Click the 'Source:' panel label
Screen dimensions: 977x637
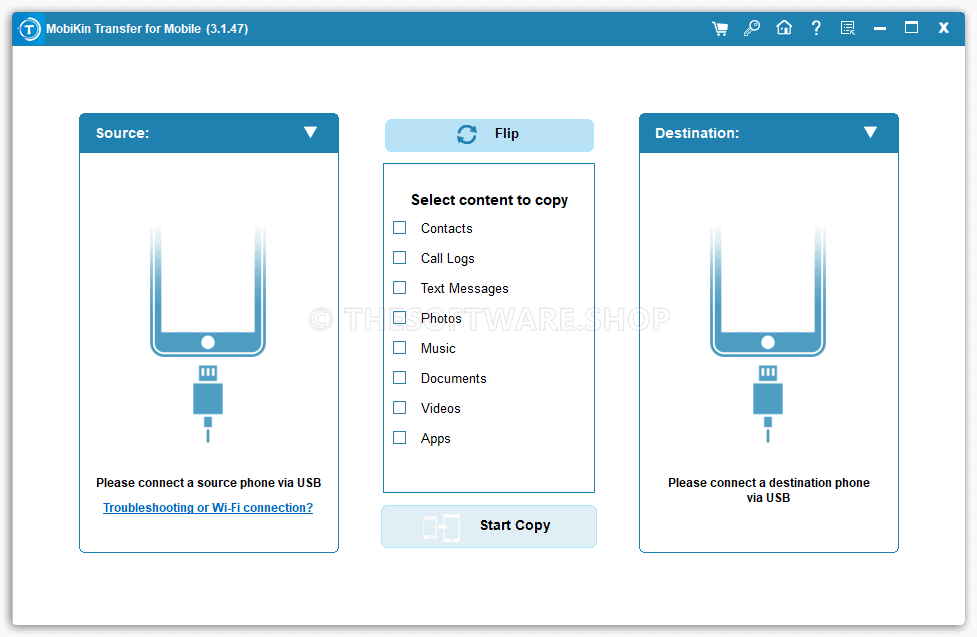tap(122, 133)
